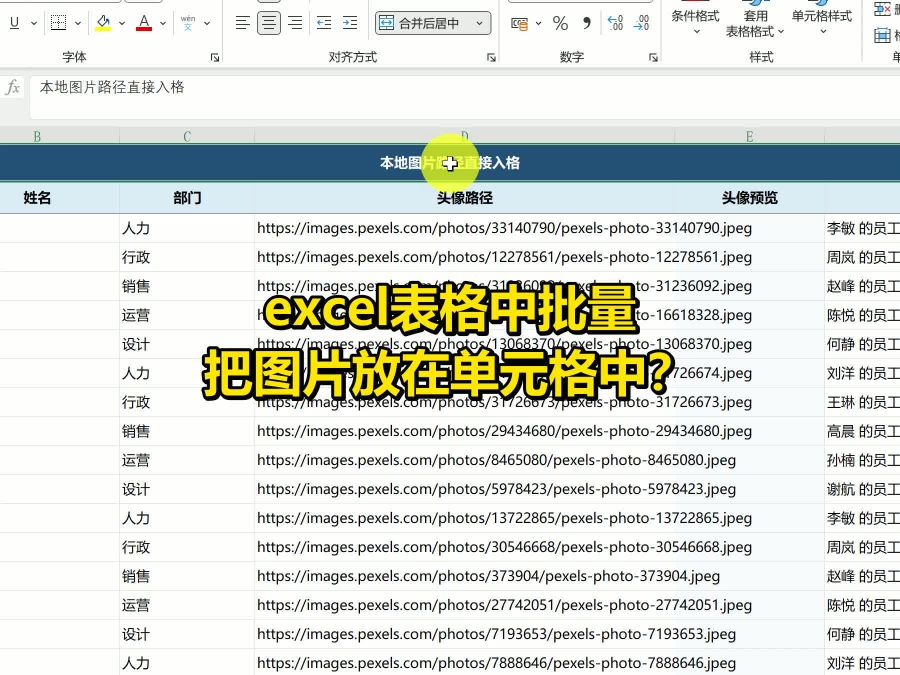Select 高晨 preview cell
This screenshot has width=900, height=675.
click(863, 431)
